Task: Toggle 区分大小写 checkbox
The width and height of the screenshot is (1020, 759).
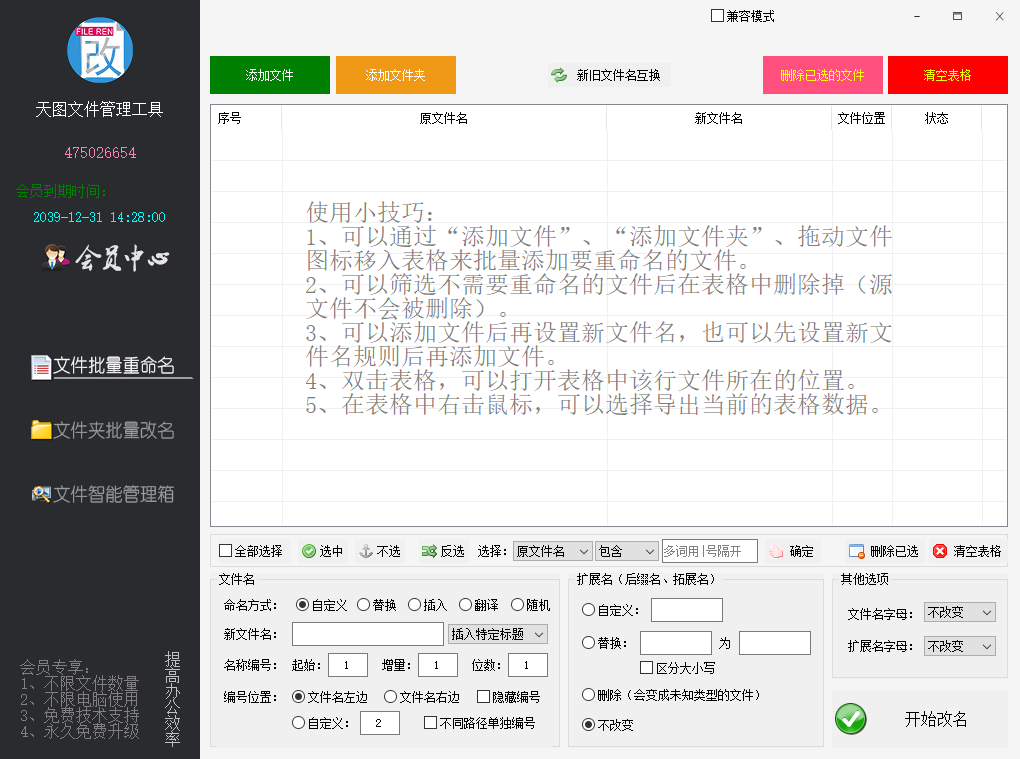Action: coord(647,667)
